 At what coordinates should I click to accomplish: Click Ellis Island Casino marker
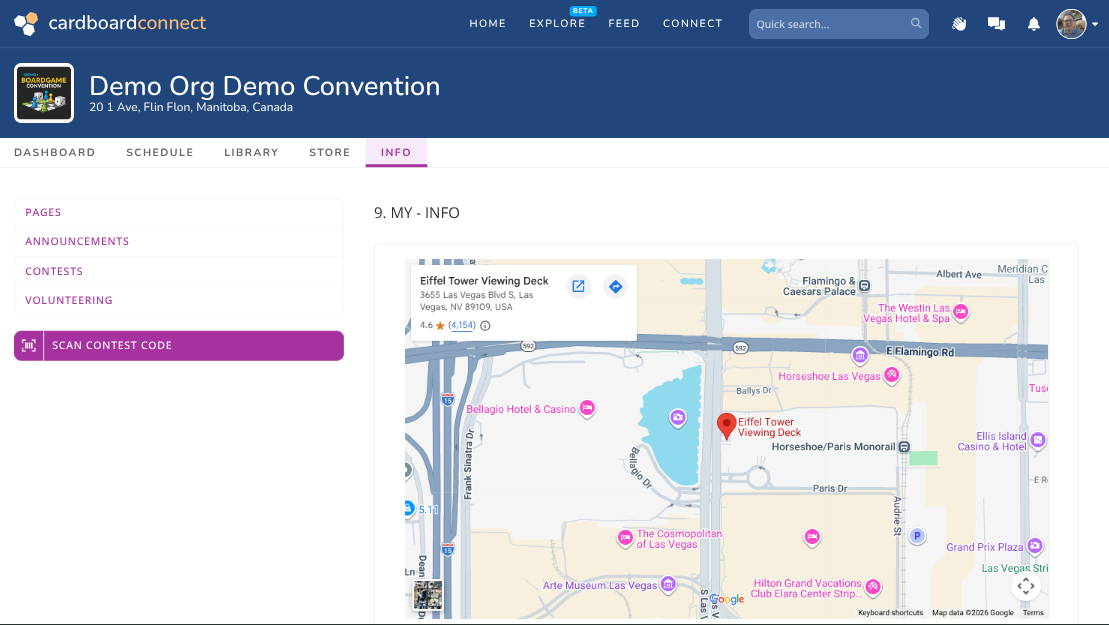click(x=1038, y=440)
